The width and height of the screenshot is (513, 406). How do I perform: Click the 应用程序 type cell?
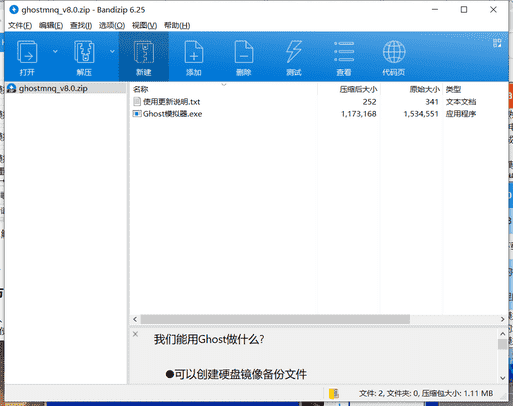coord(461,114)
